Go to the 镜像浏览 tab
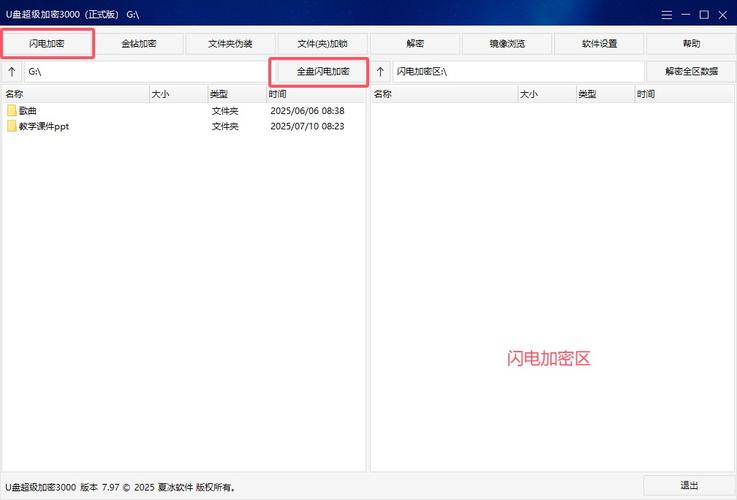Image resolution: width=737 pixels, height=500 pixels. coord(507,44)
